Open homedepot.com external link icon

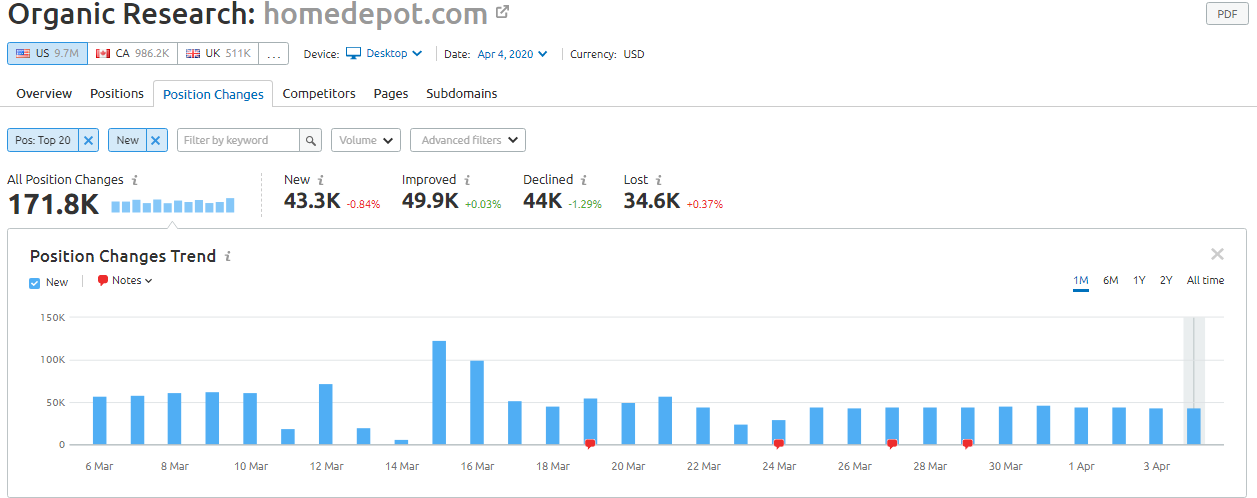click(x=502, y=13)
